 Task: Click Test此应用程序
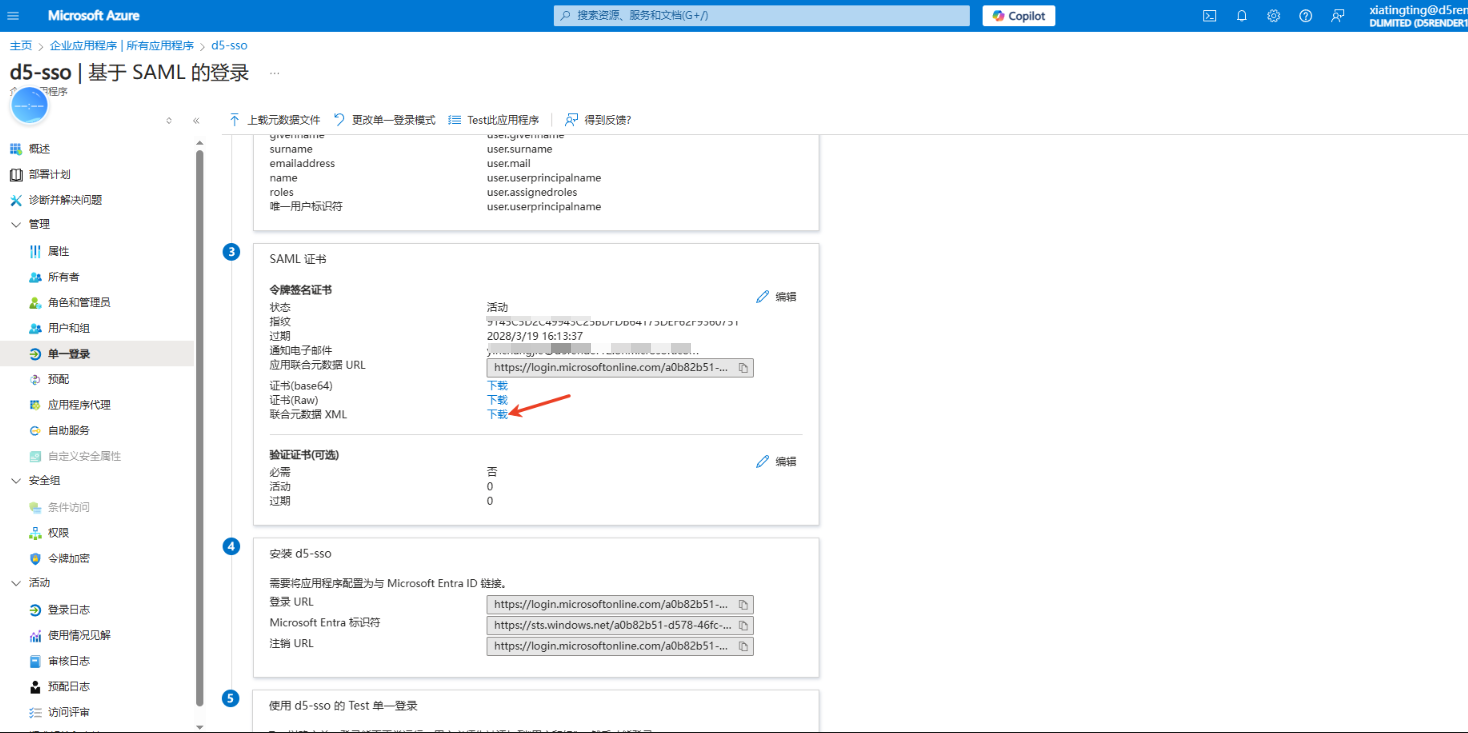point(493,120)
